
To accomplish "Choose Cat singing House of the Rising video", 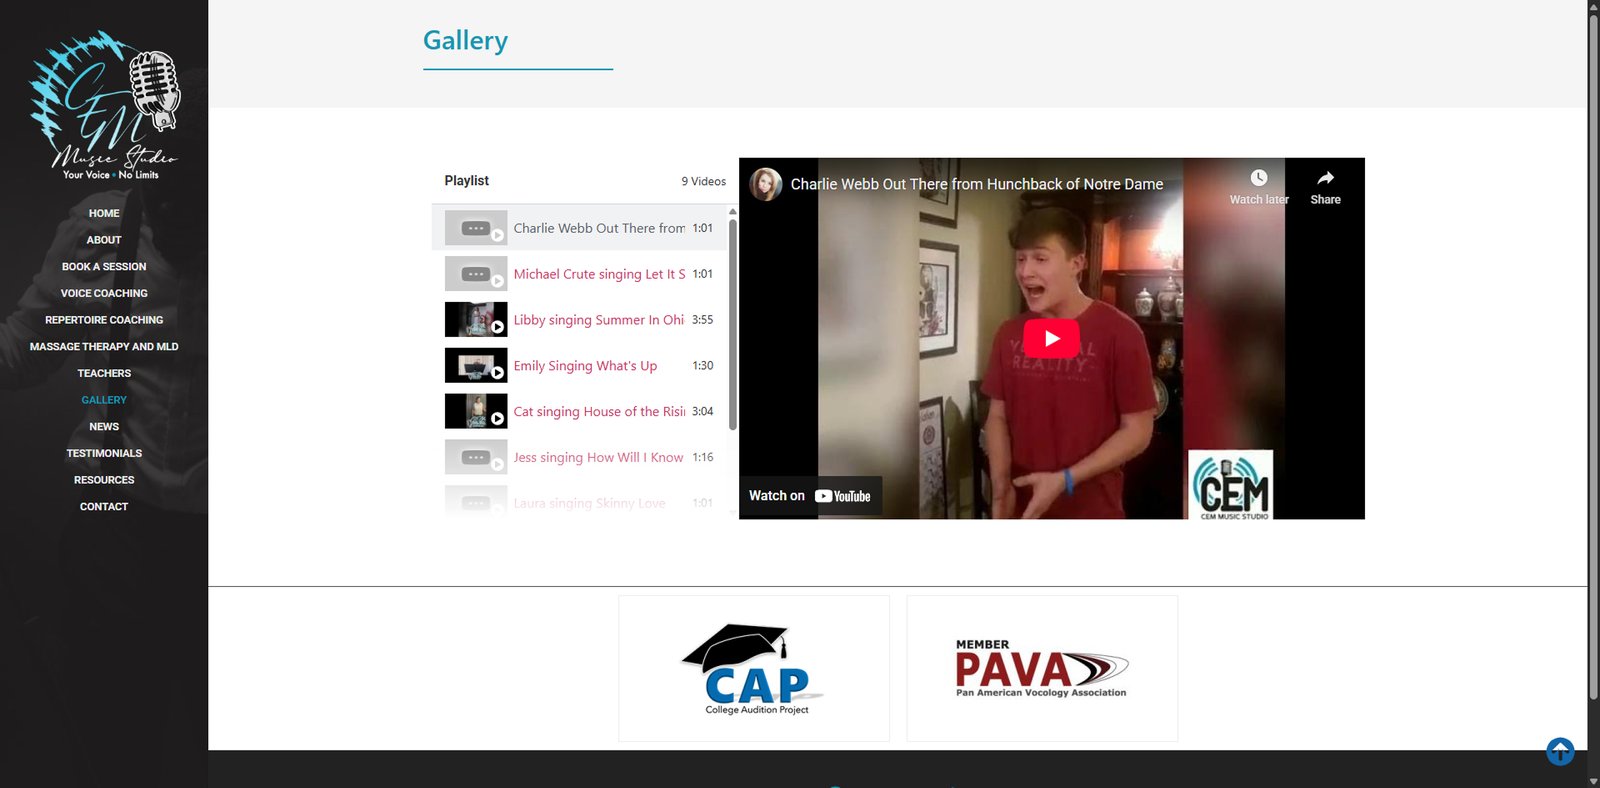I will 599,412.
